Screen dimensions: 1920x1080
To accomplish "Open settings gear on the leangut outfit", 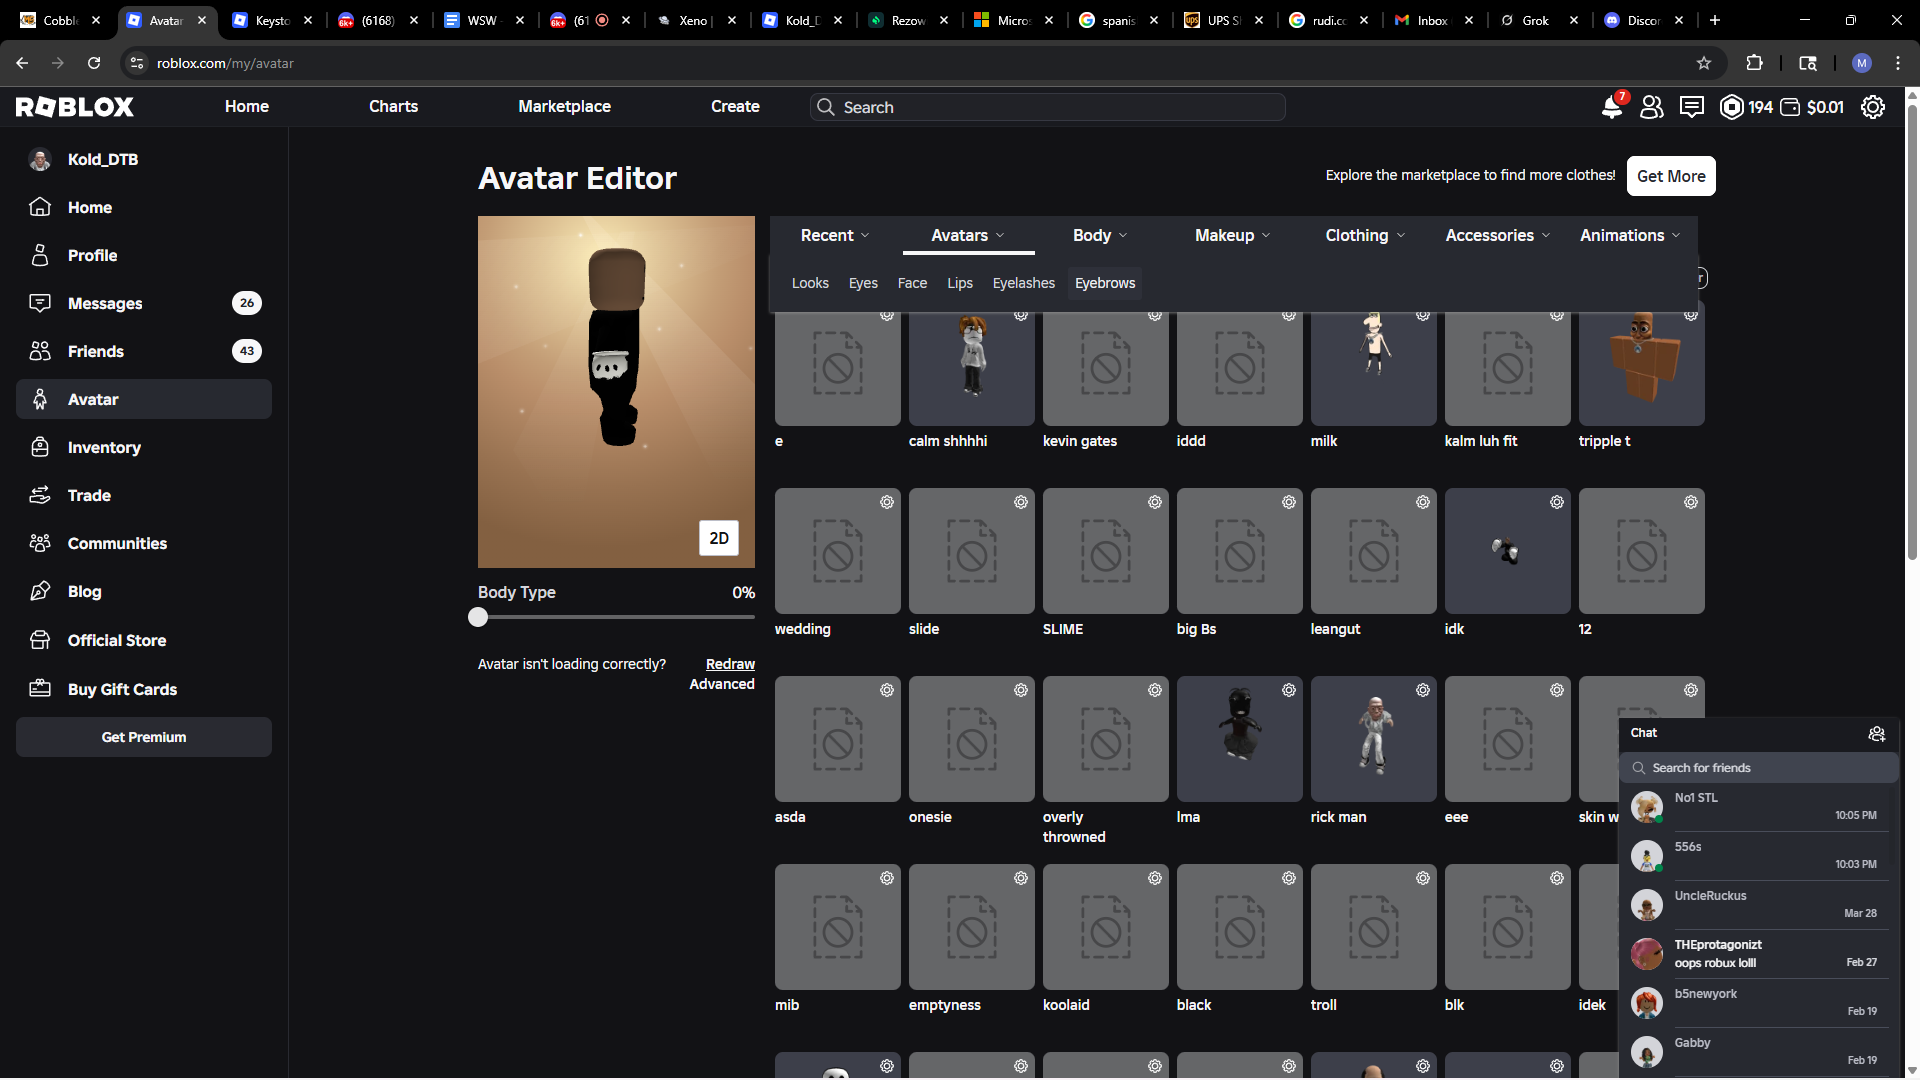I will pyautogui.click(x=1423, y=502).
